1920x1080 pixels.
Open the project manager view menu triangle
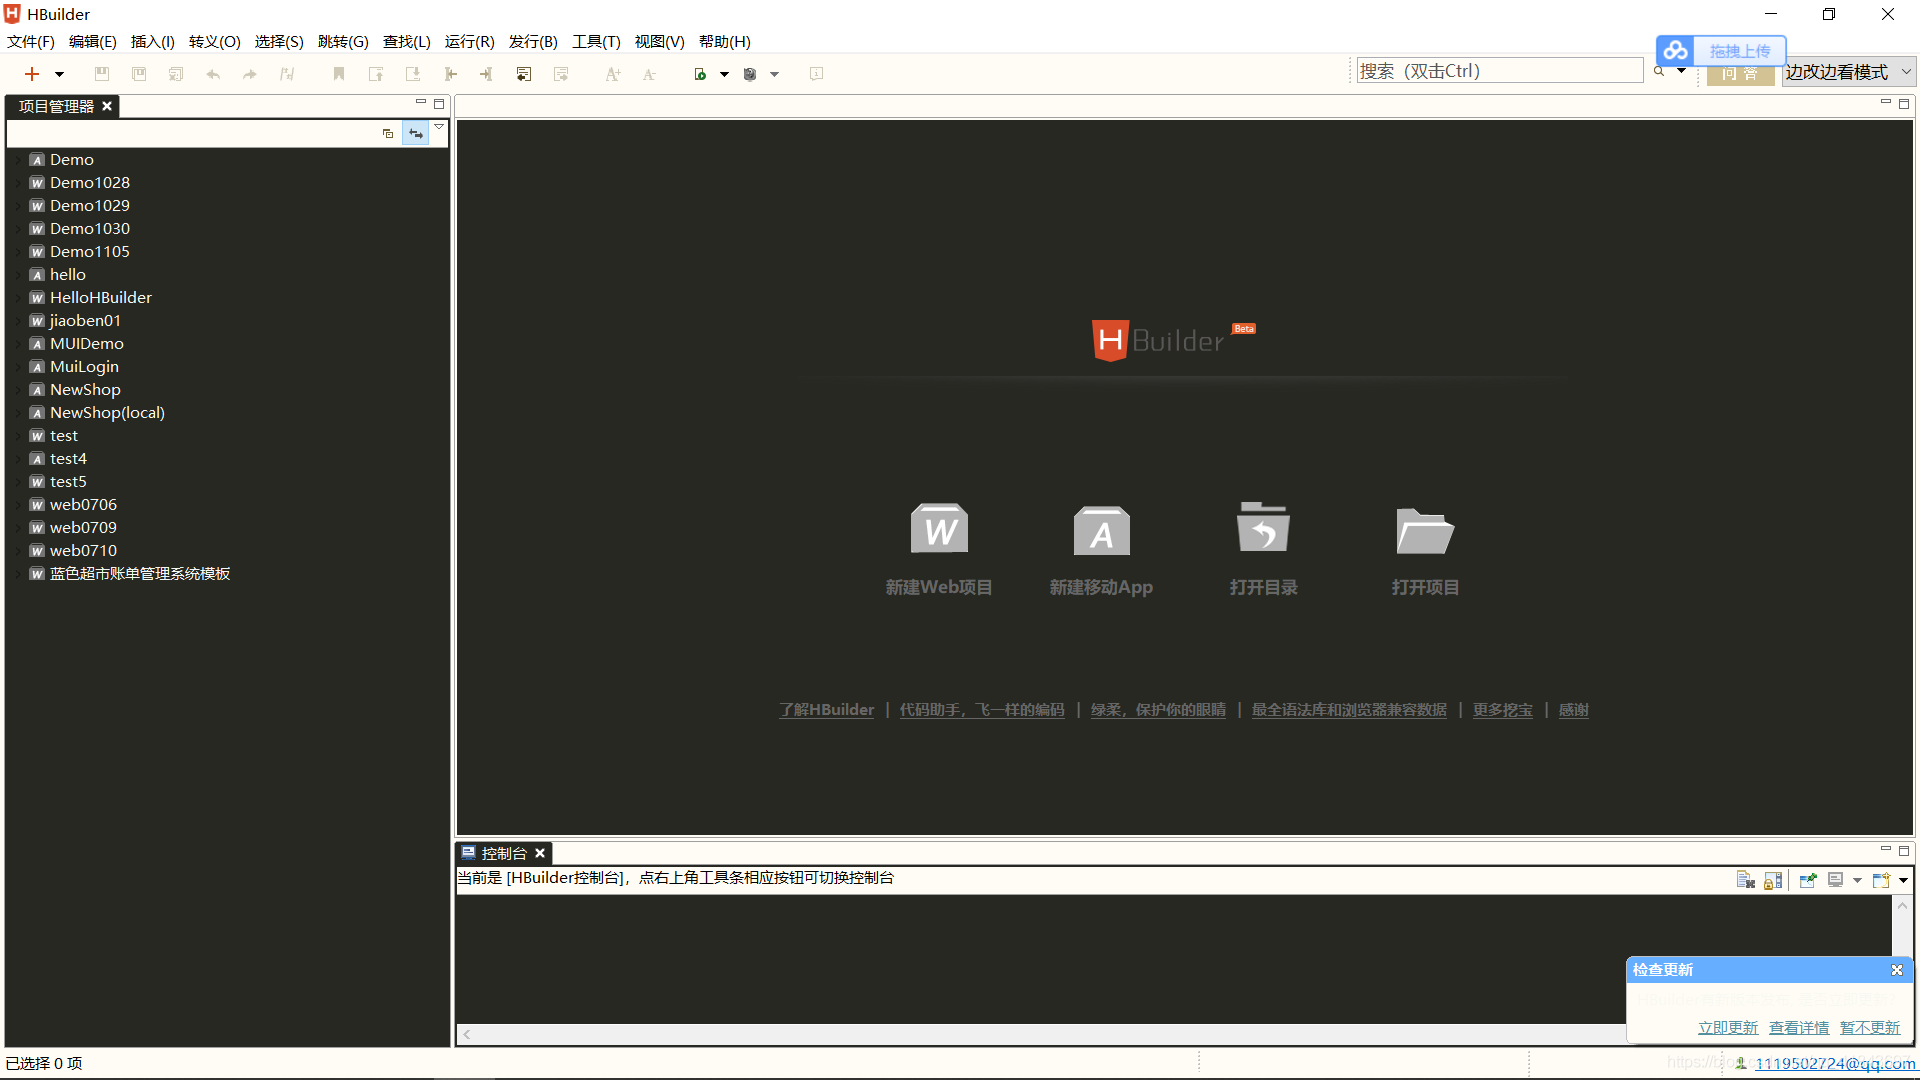click(438, 127)
